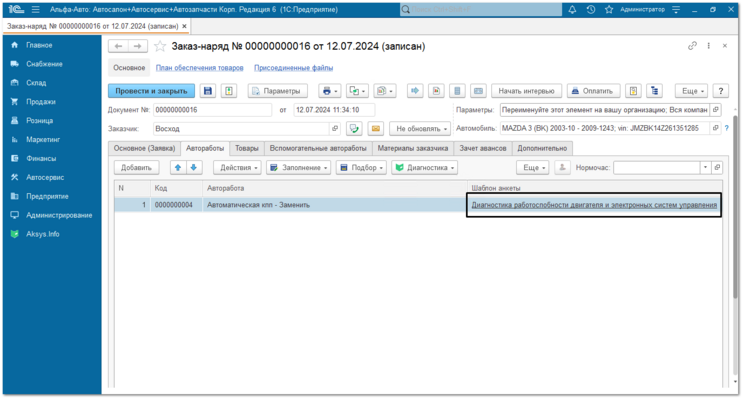743x399 pixels.
Task: Add document to favorites star
Action: 160,46
